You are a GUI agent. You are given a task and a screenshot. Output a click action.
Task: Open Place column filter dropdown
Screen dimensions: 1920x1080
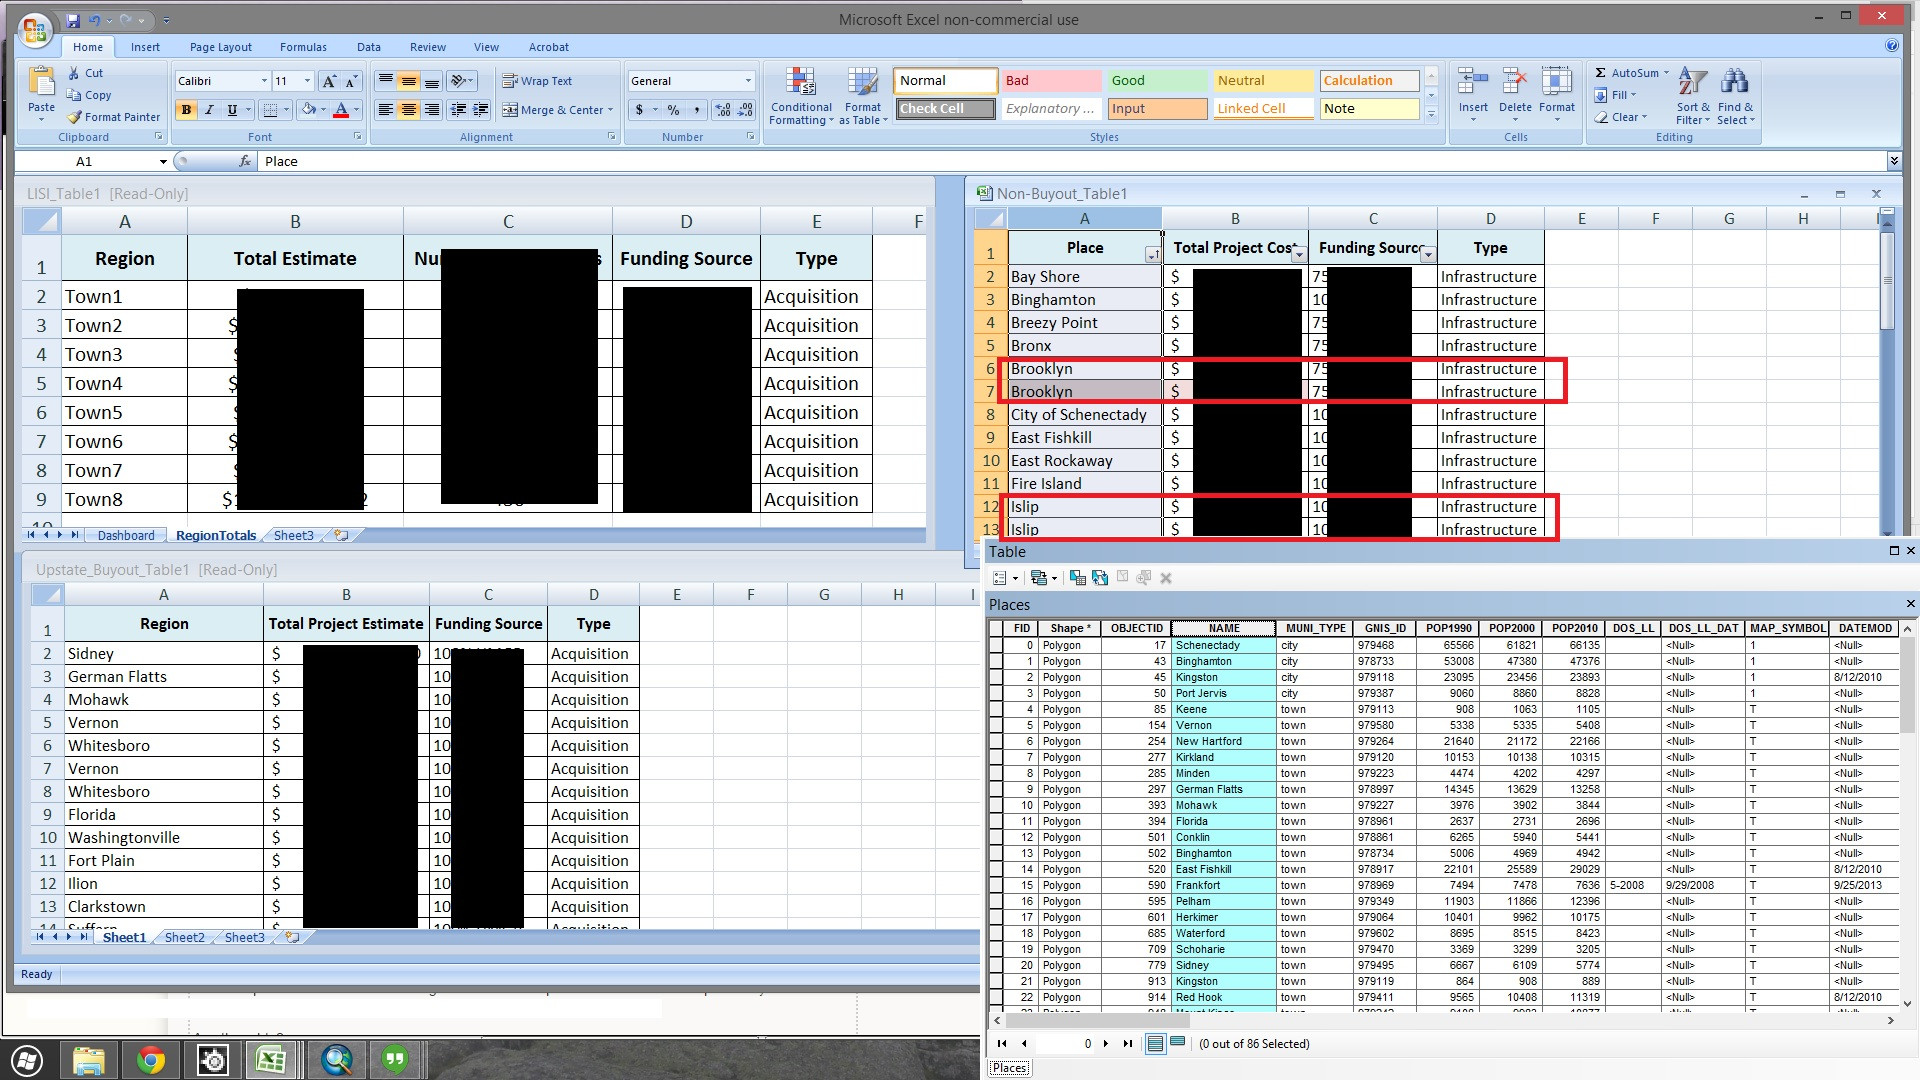[x=1152, y=255]
